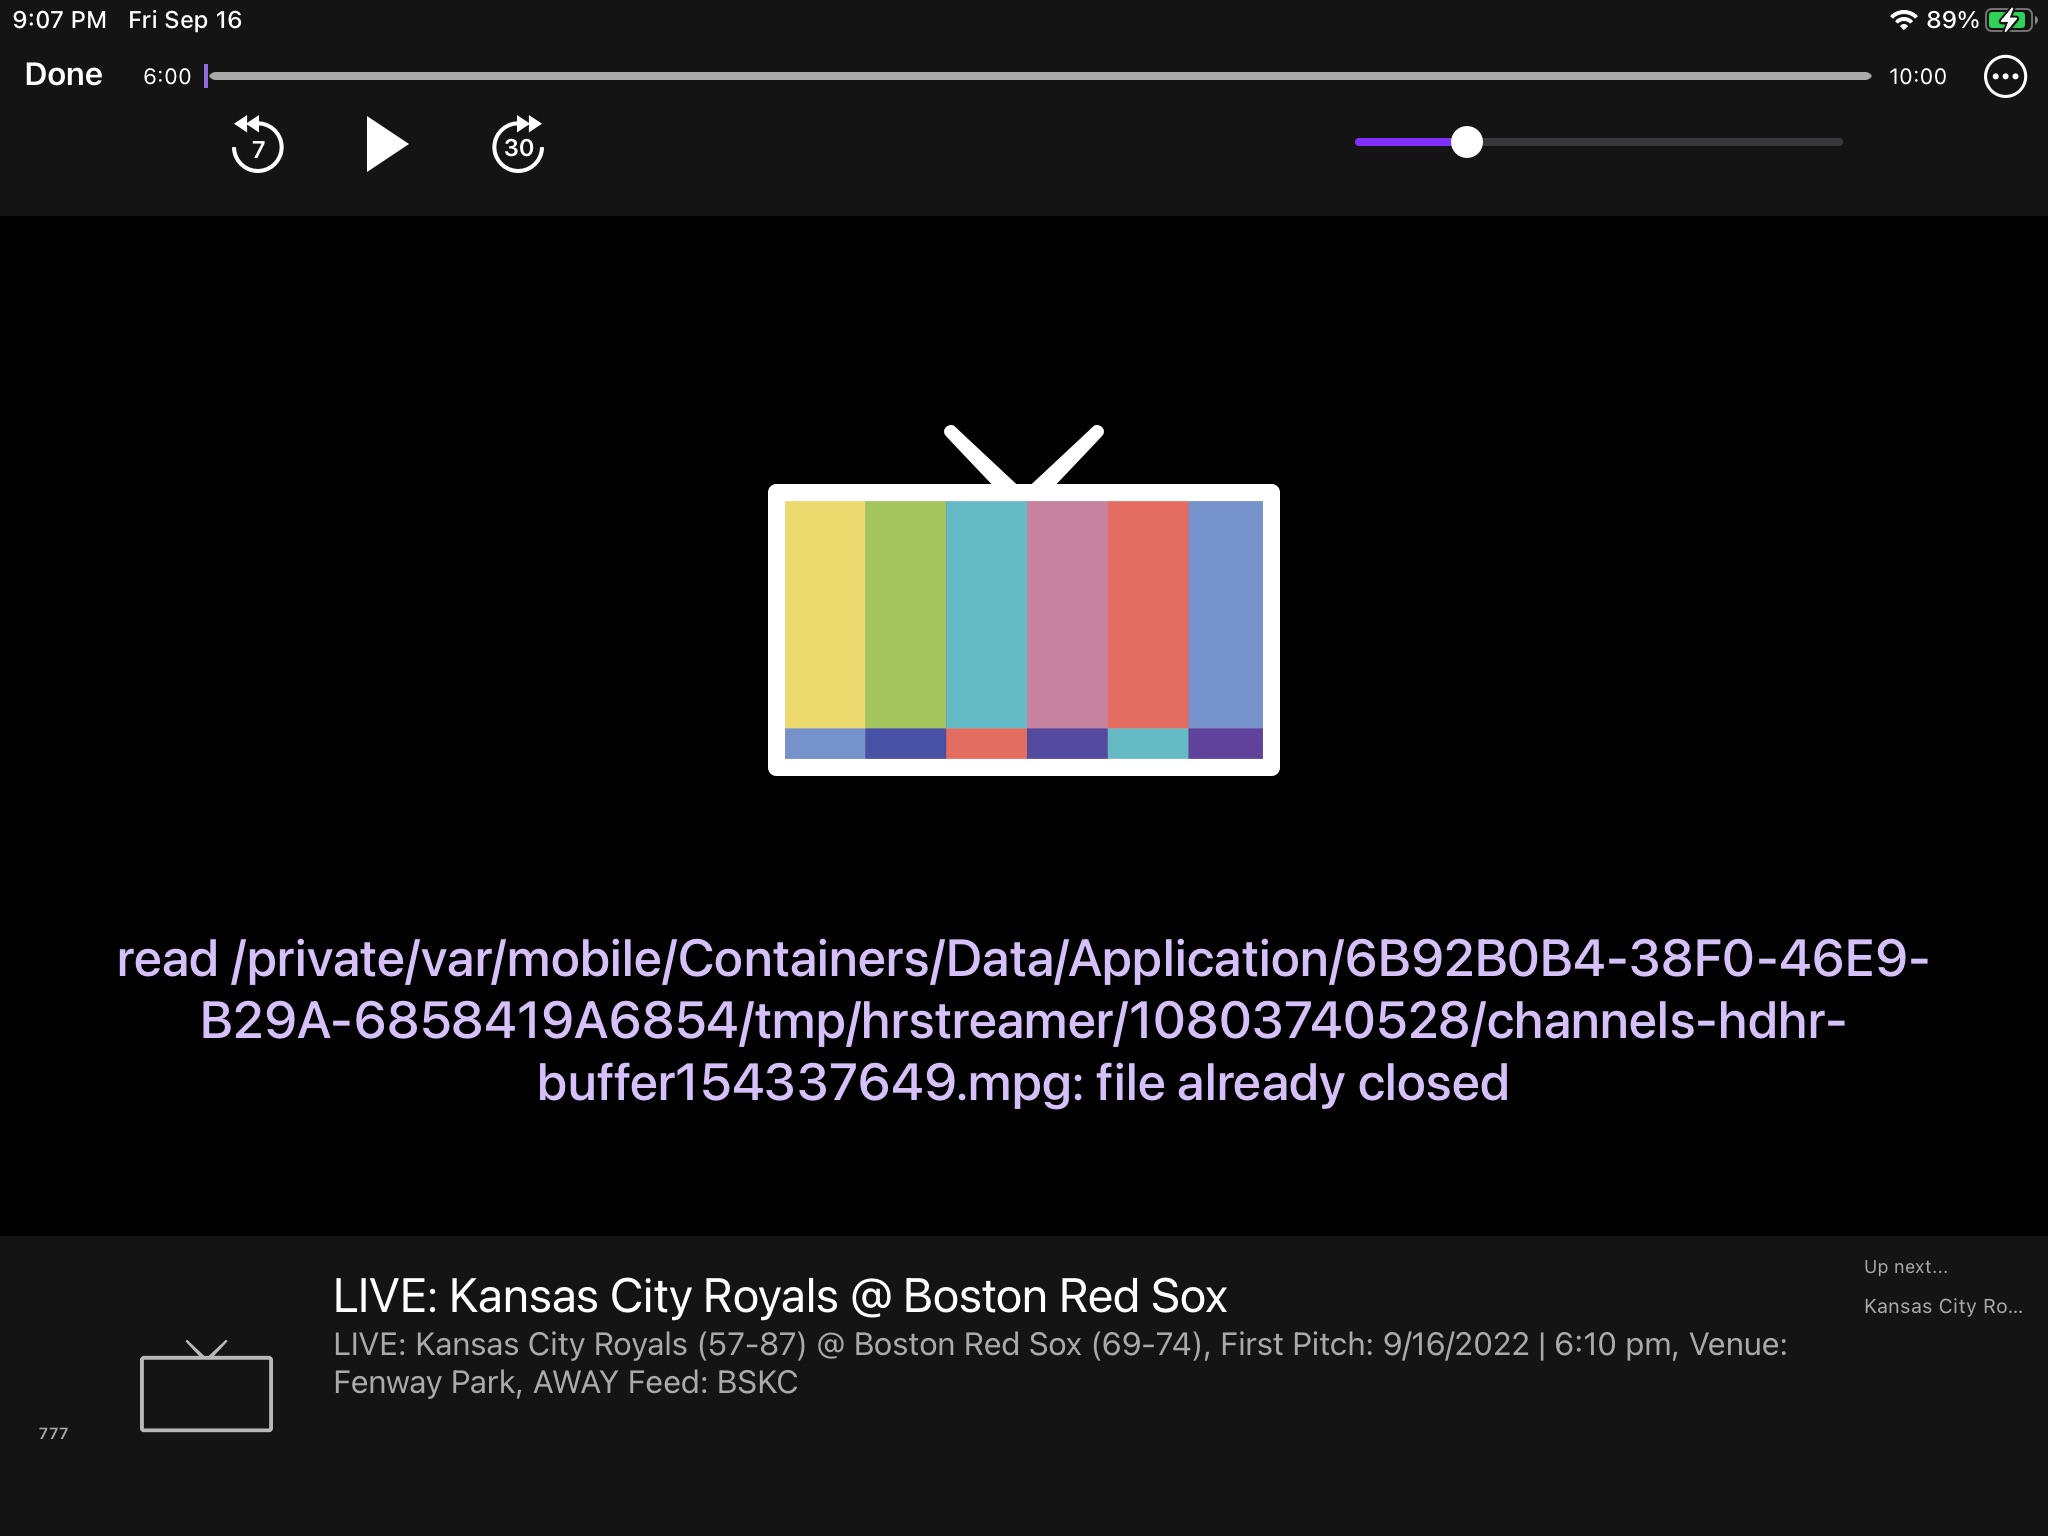
Task: Tap the Done button
Action: pyautogui.click(x=63, y=75)
